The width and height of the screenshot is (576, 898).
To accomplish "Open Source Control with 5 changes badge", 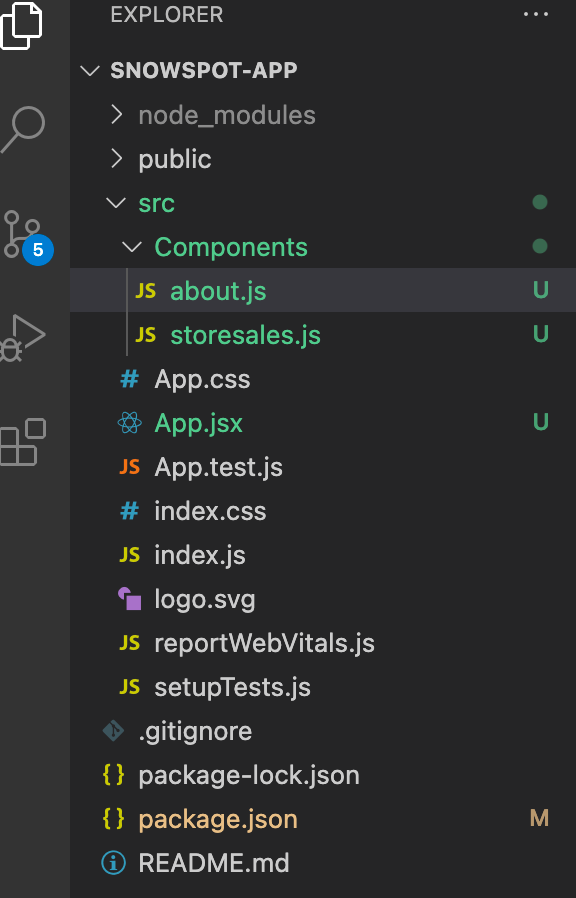I will 25,236.
